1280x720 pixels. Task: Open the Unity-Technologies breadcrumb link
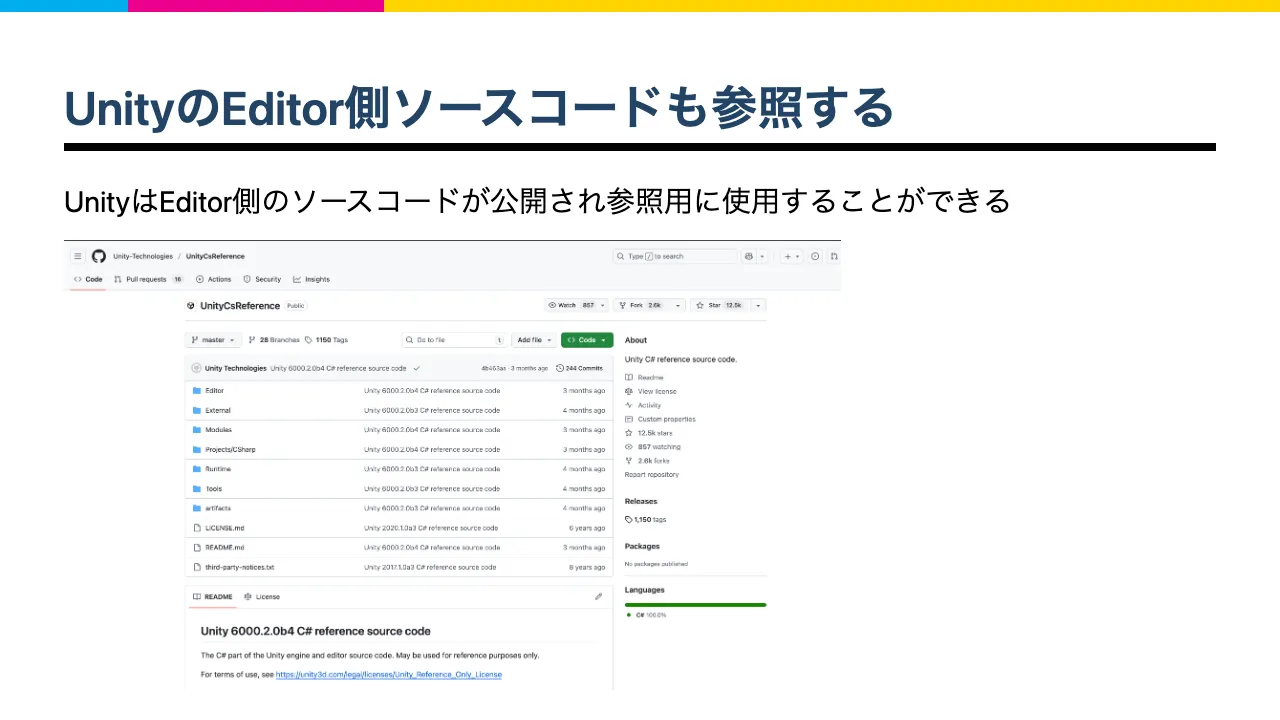[143, 256]
